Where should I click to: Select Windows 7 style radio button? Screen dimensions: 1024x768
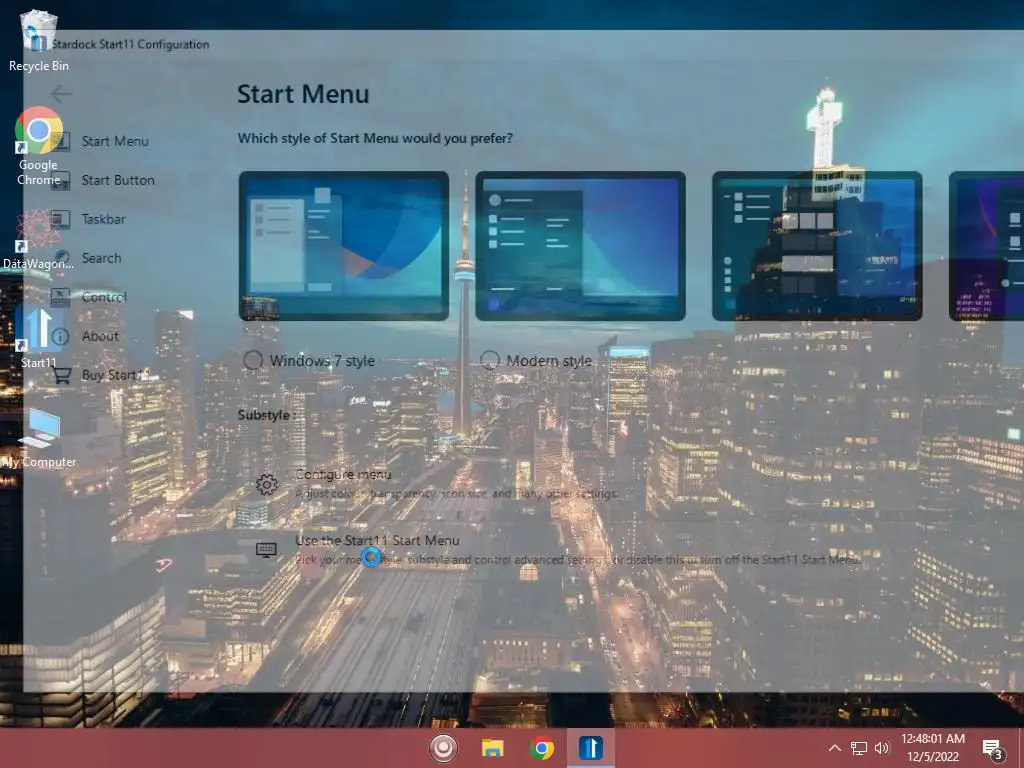pyautogui.click(x=253, y=360)
